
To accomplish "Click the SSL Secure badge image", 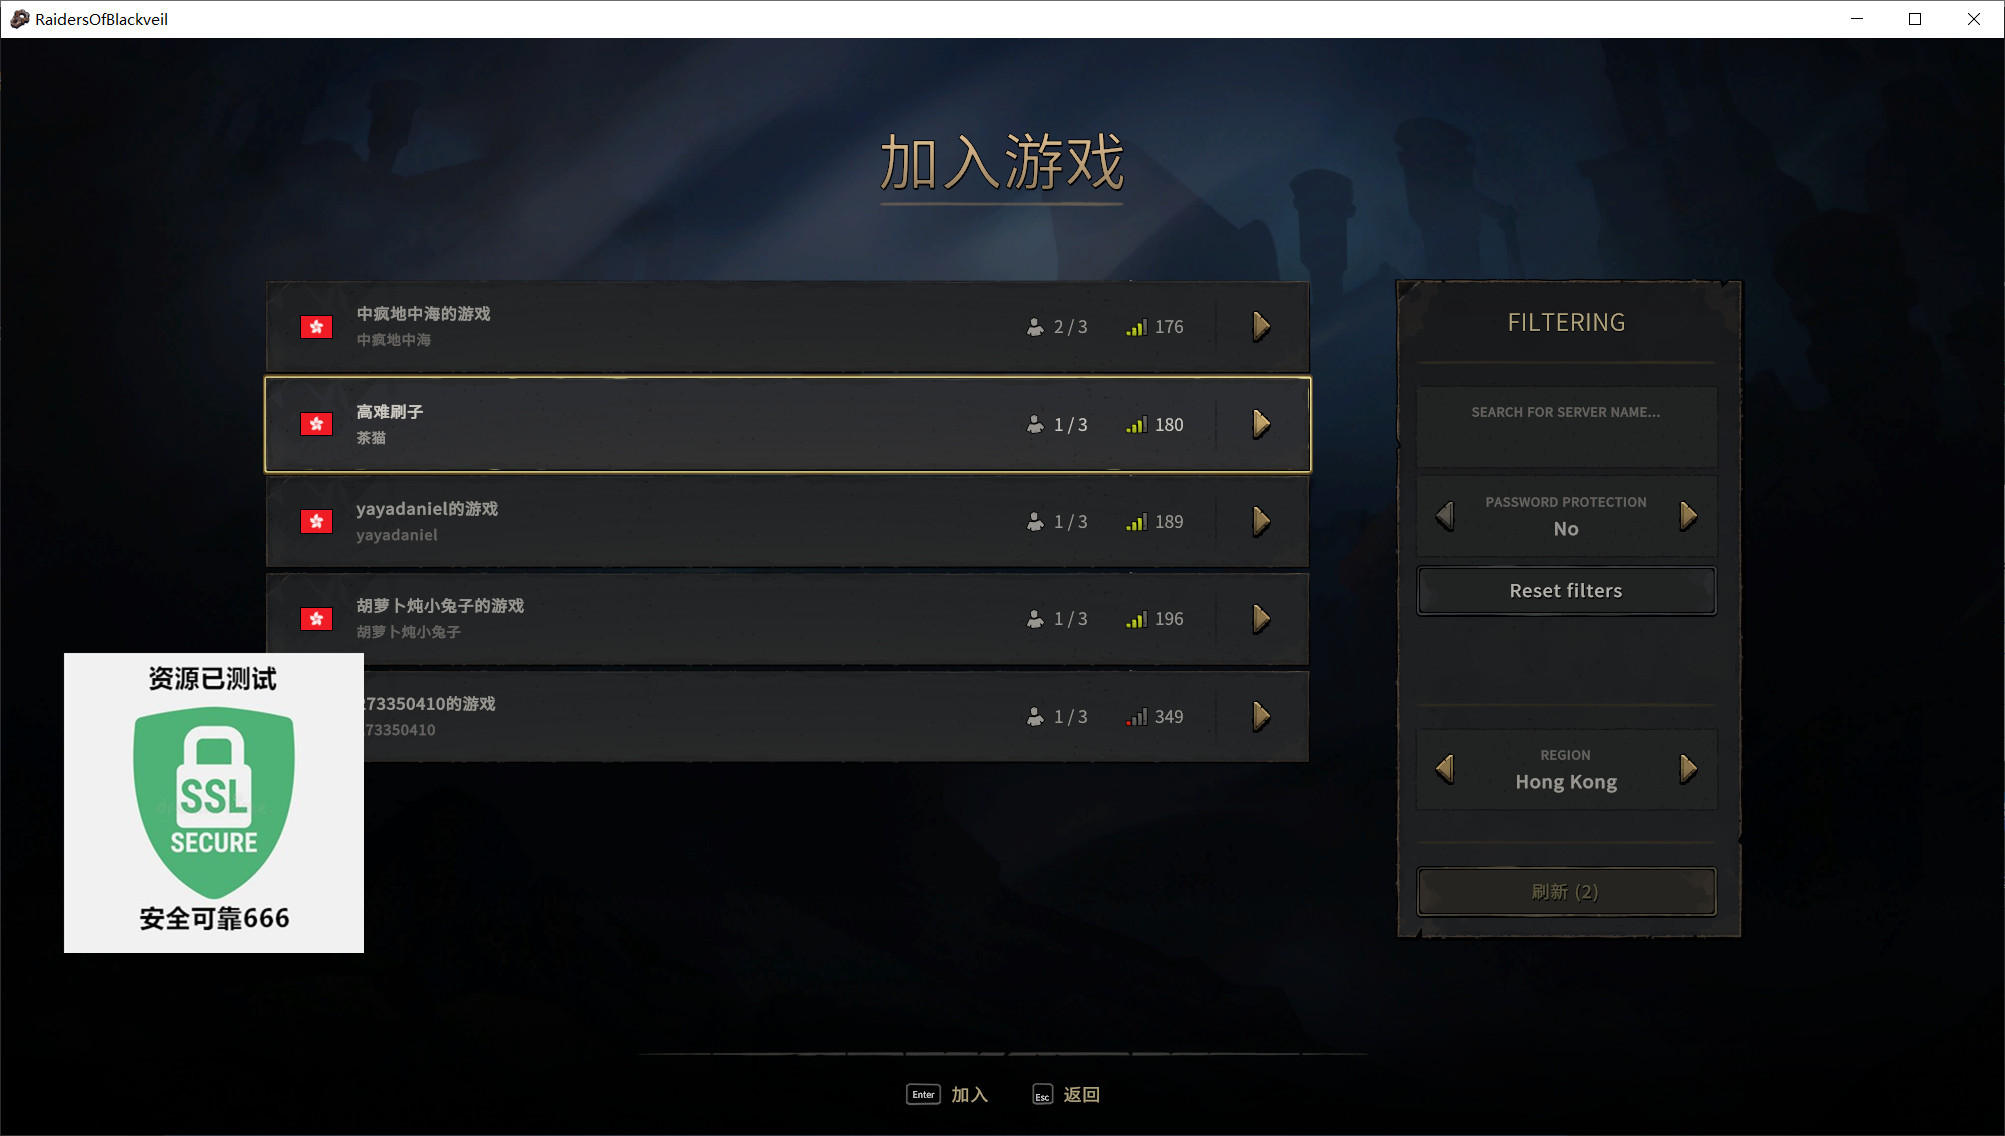I will coord(214,803).
